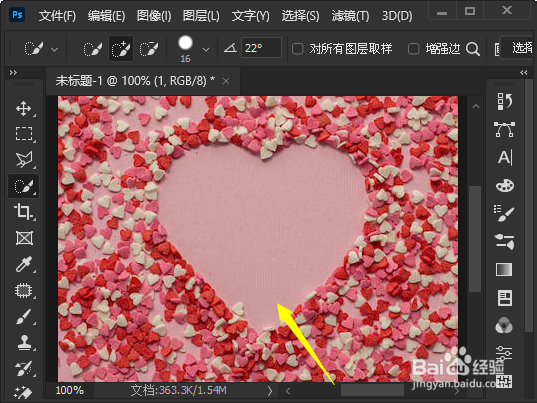The width and height of the screenshot is (537, 403).
Task: Click the Photoshop logo icon
Action: click(x=17, y=15)
